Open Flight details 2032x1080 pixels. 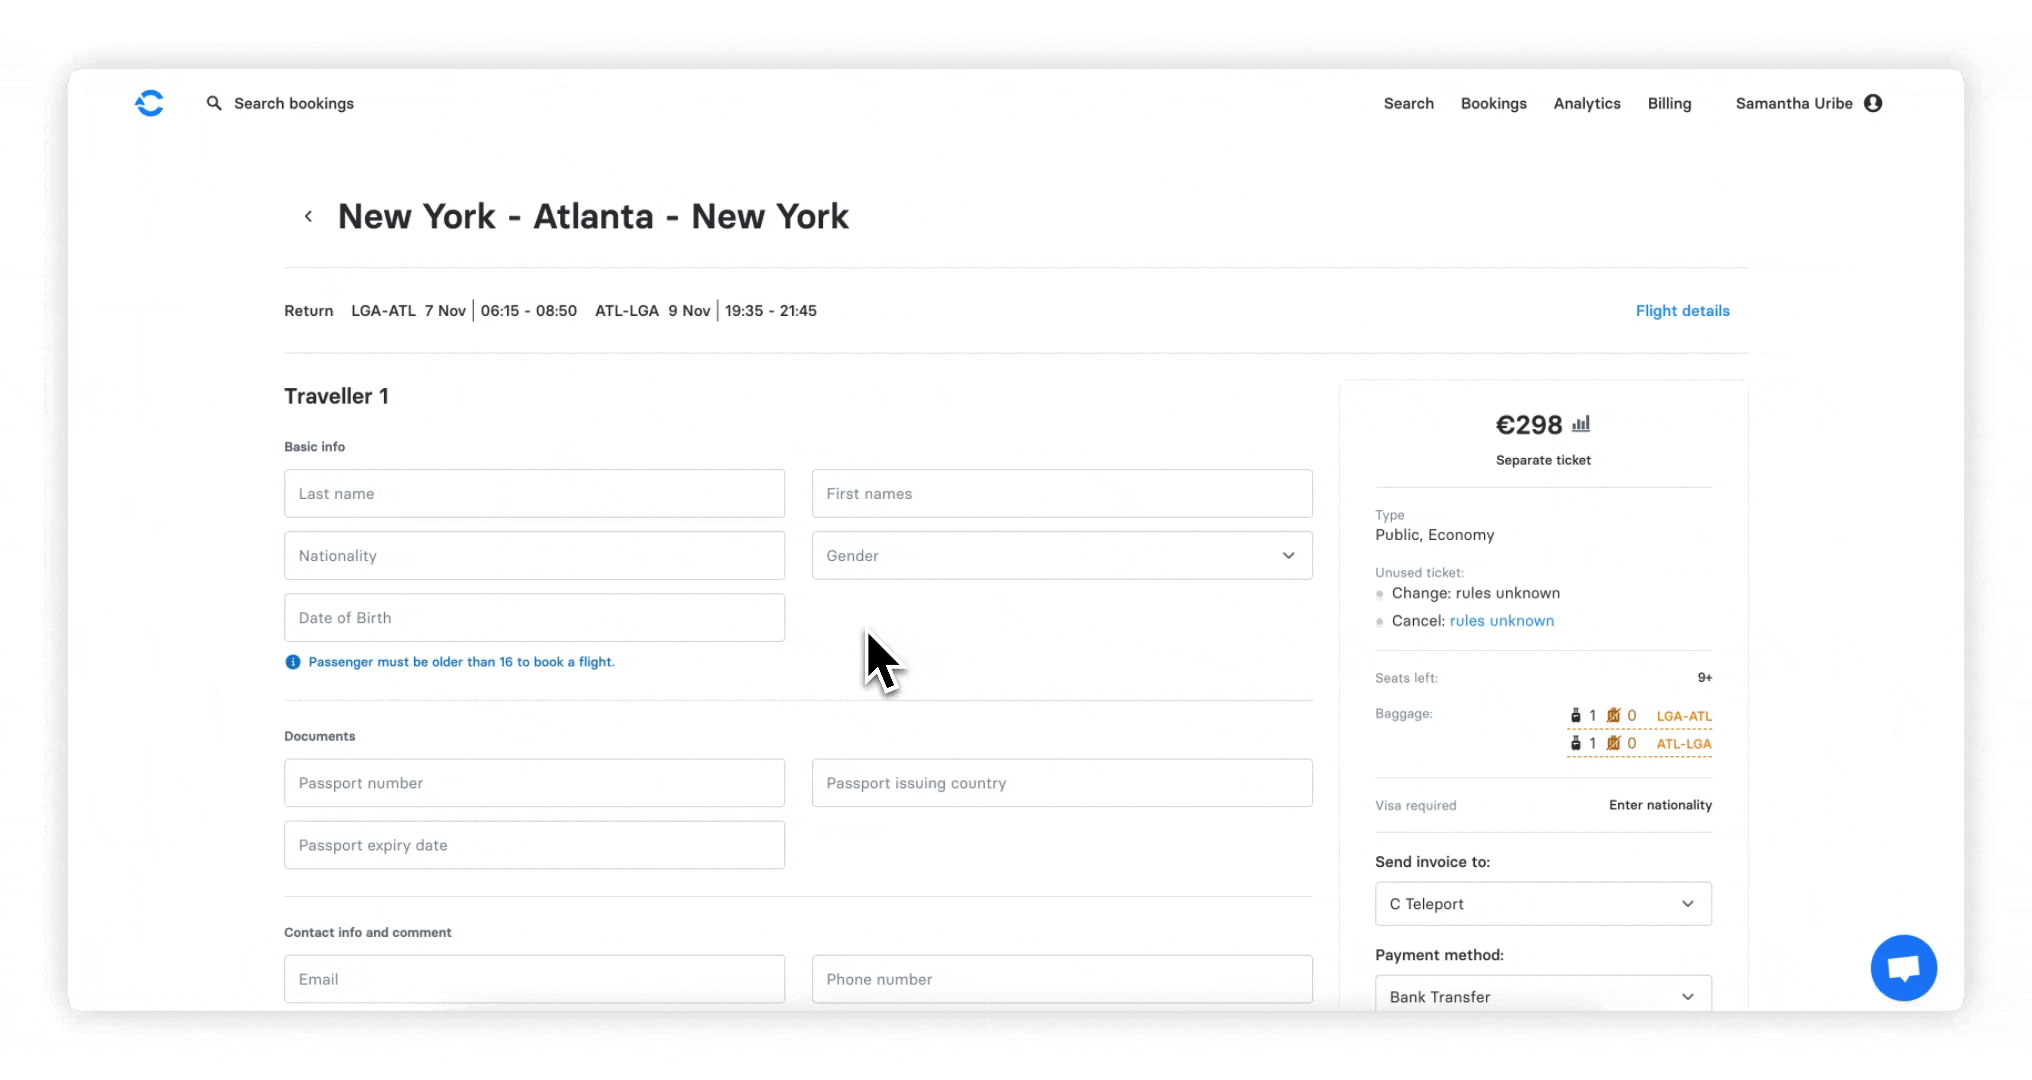tap(1682, 310)
